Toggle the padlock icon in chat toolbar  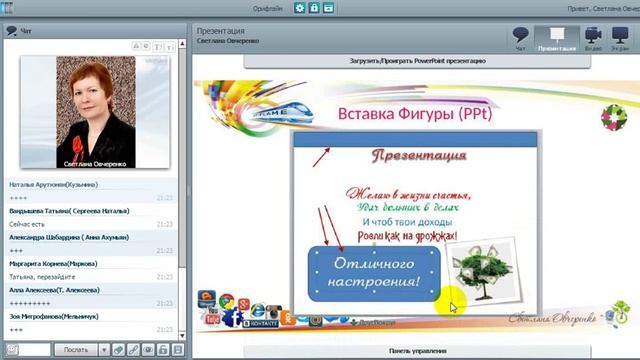tap(163, 350)
